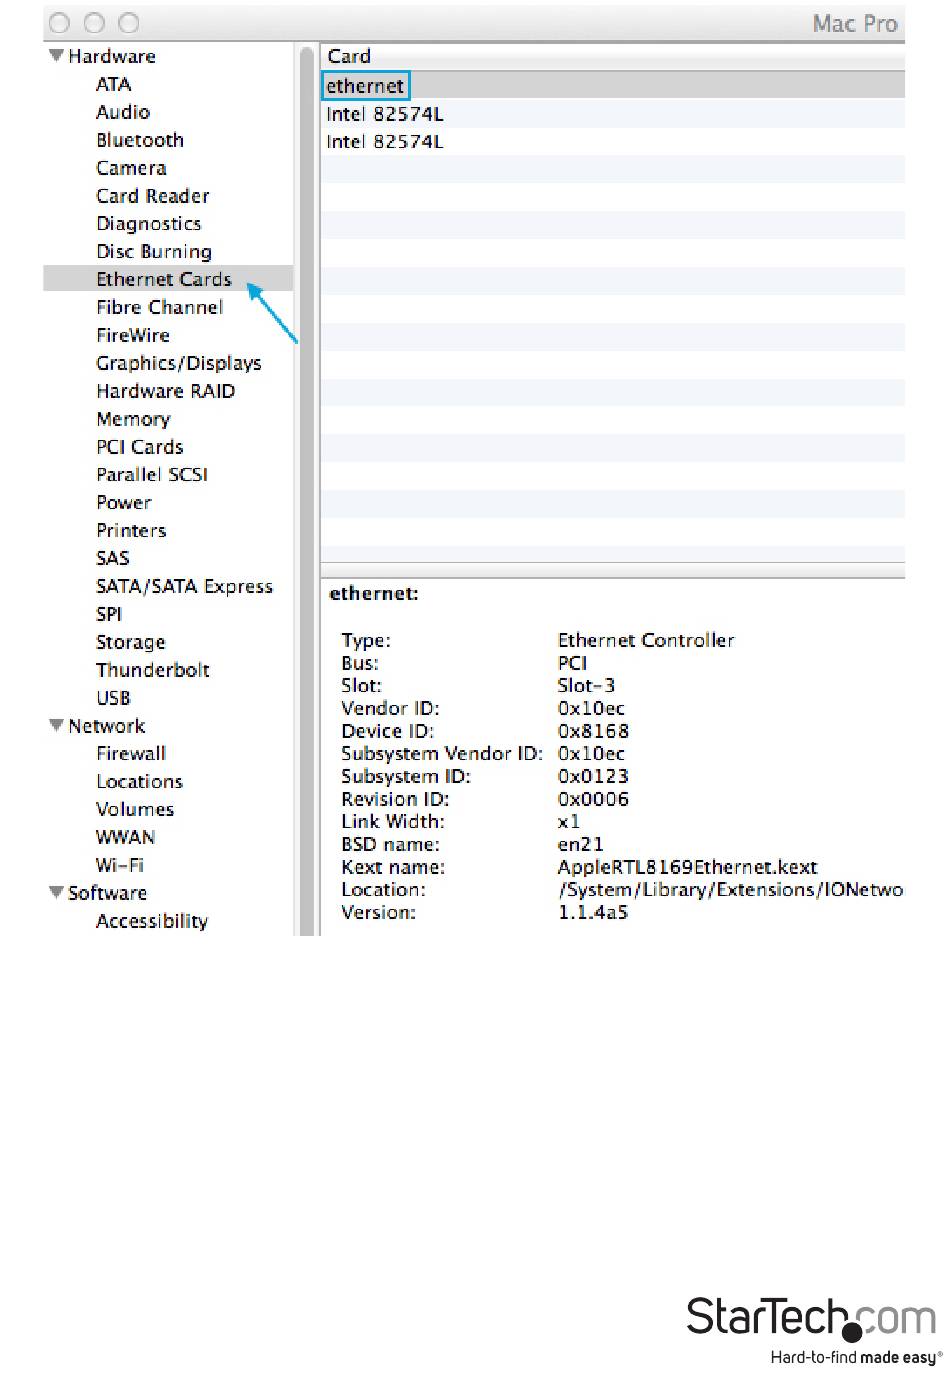Select Ethernet Cards in the sidebar

click(164, 279)
